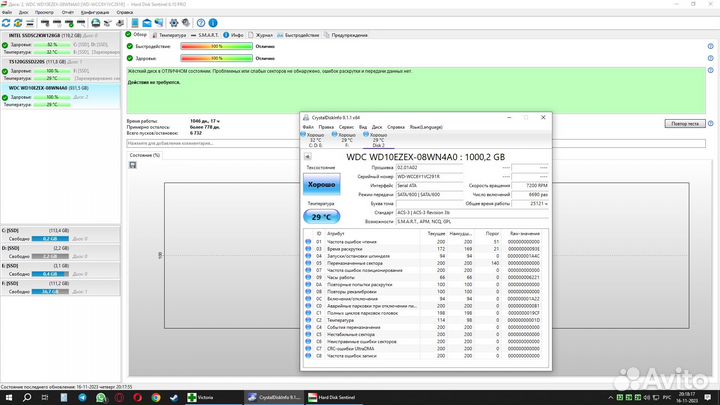
Task: Click the save floppy icon above the graph
Action: (x=133, y=165)
